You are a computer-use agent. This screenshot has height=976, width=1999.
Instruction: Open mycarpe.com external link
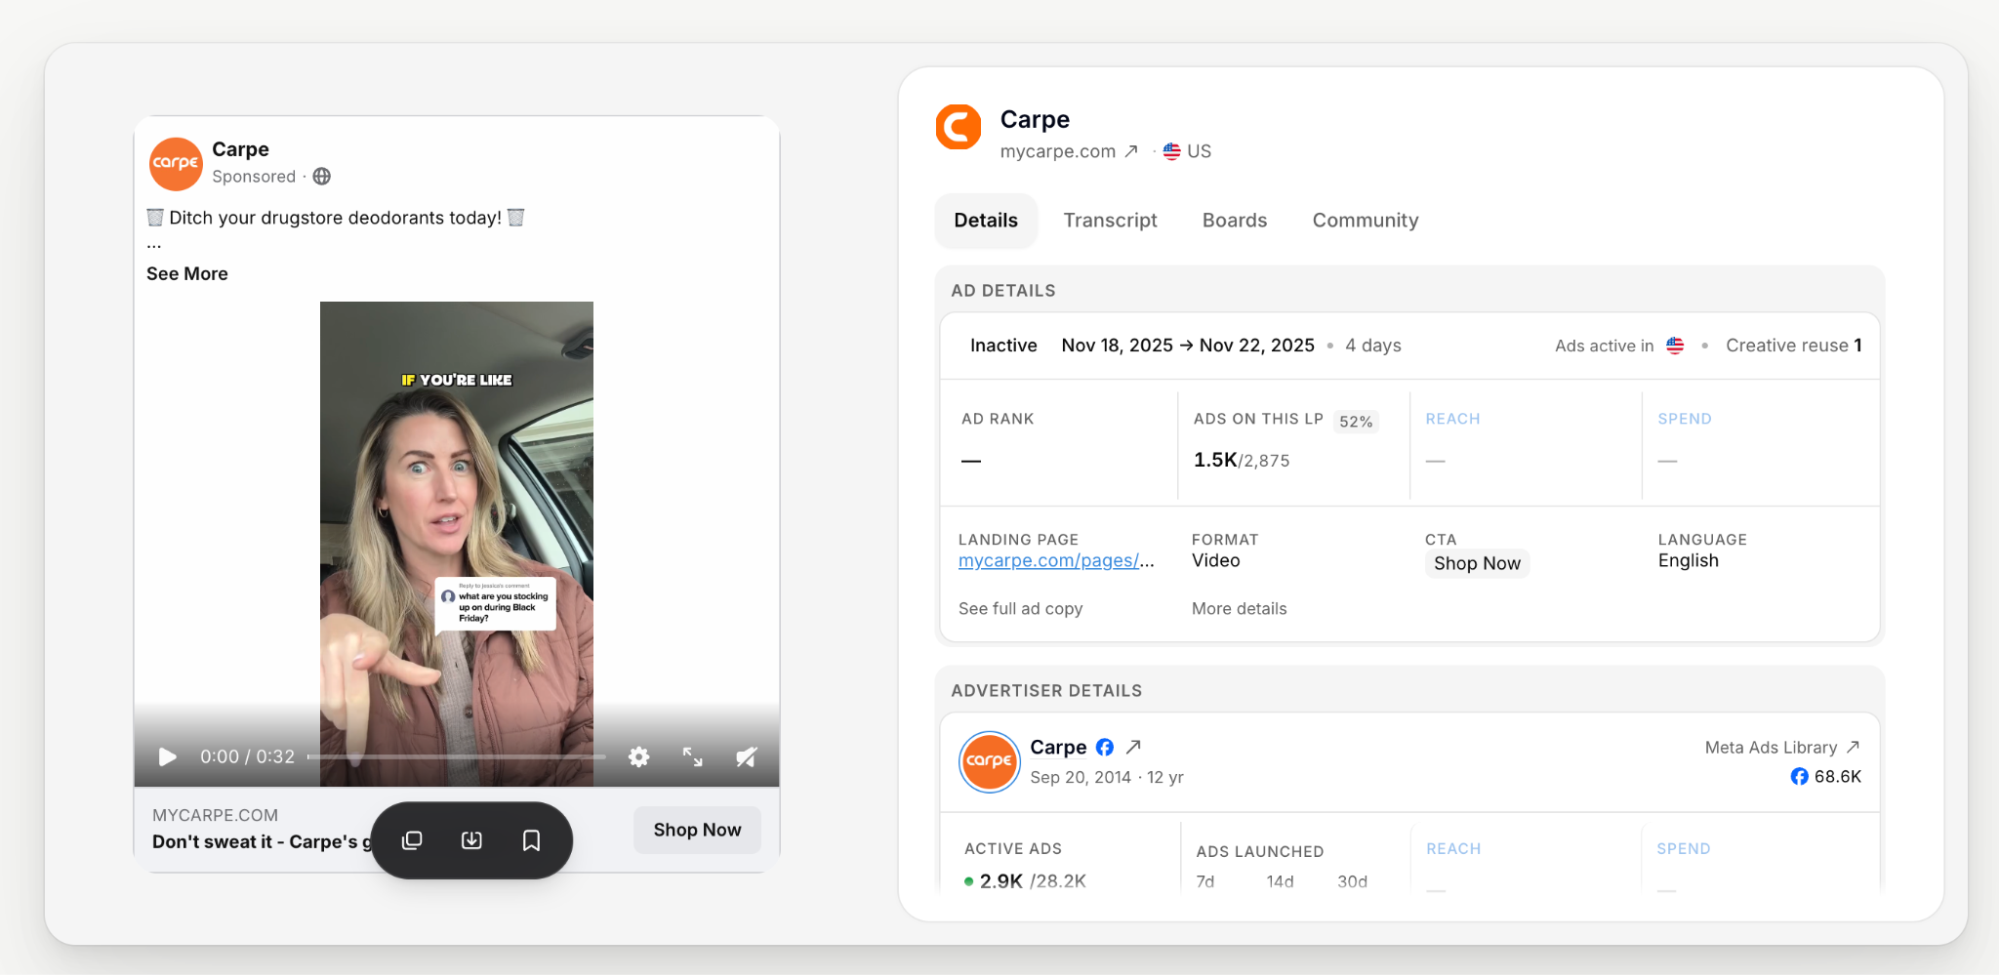pyautogui.click(x=1069, y=151)
